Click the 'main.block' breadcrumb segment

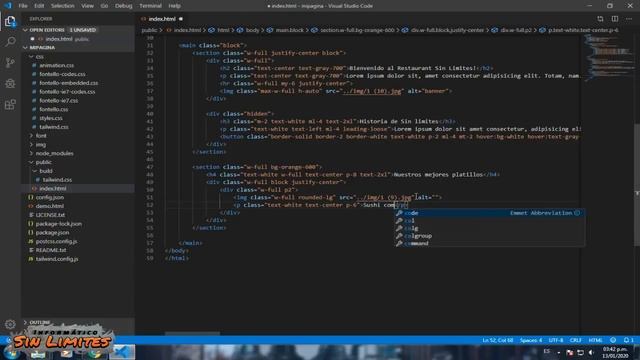point(289,30)
